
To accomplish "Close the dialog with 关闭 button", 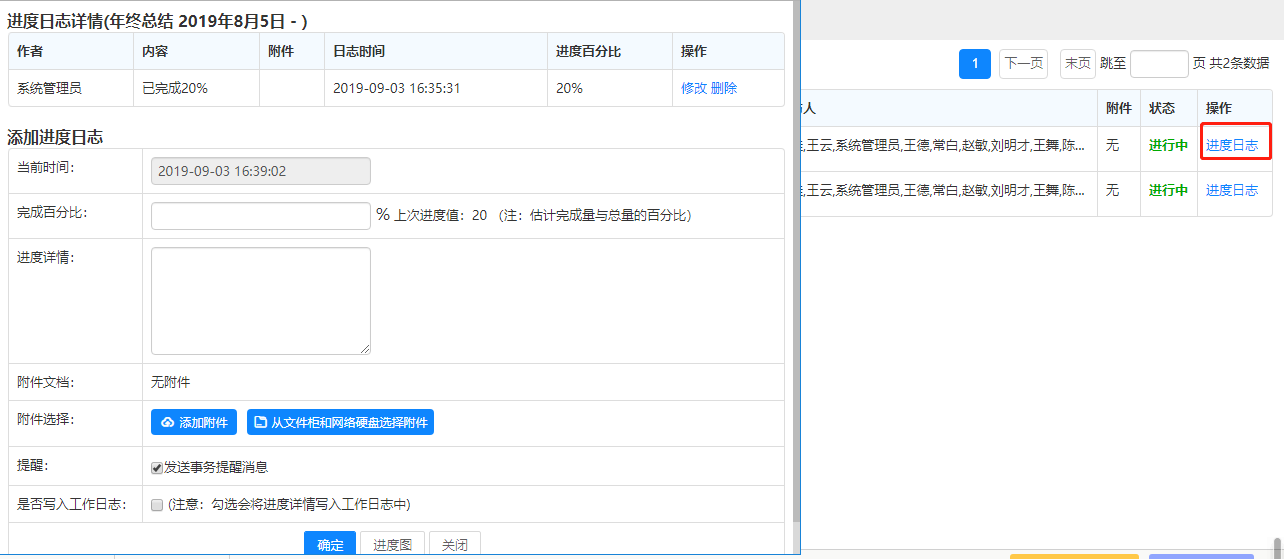I will click(x=455, y=545).
